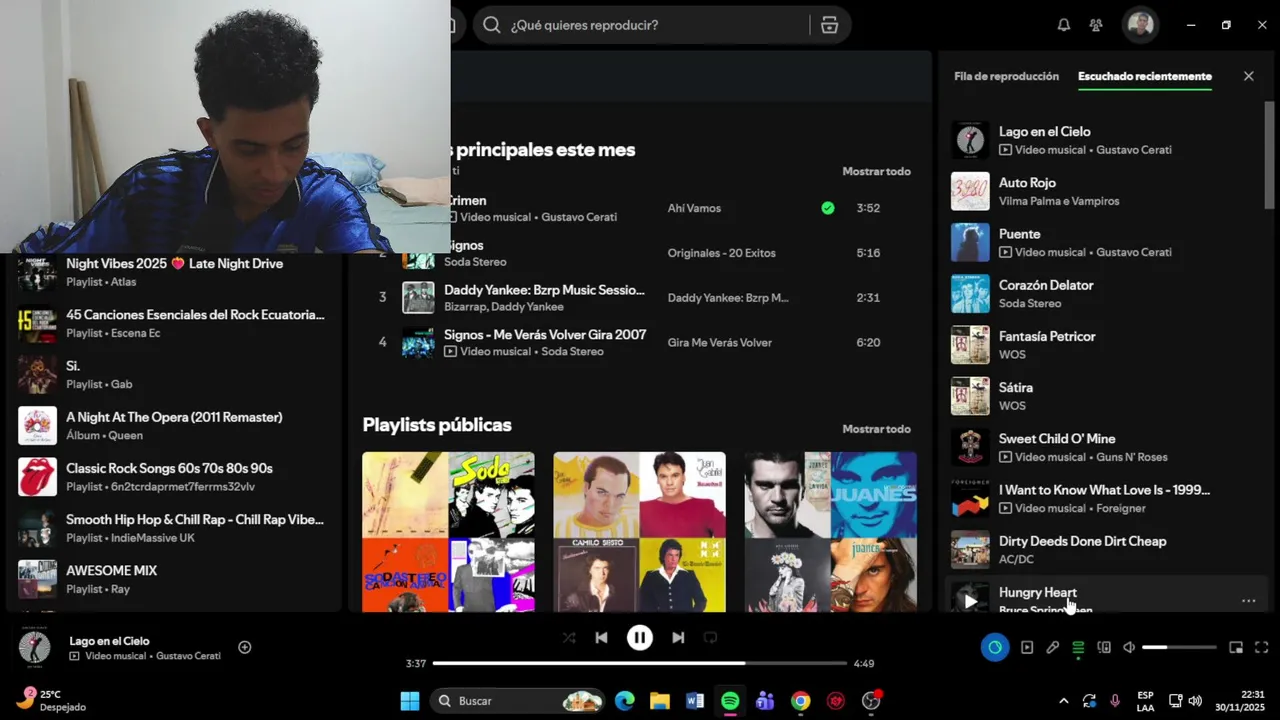Open the user profile avatar
This screenshot has width=1280, height=720.
click(1140, 25)
